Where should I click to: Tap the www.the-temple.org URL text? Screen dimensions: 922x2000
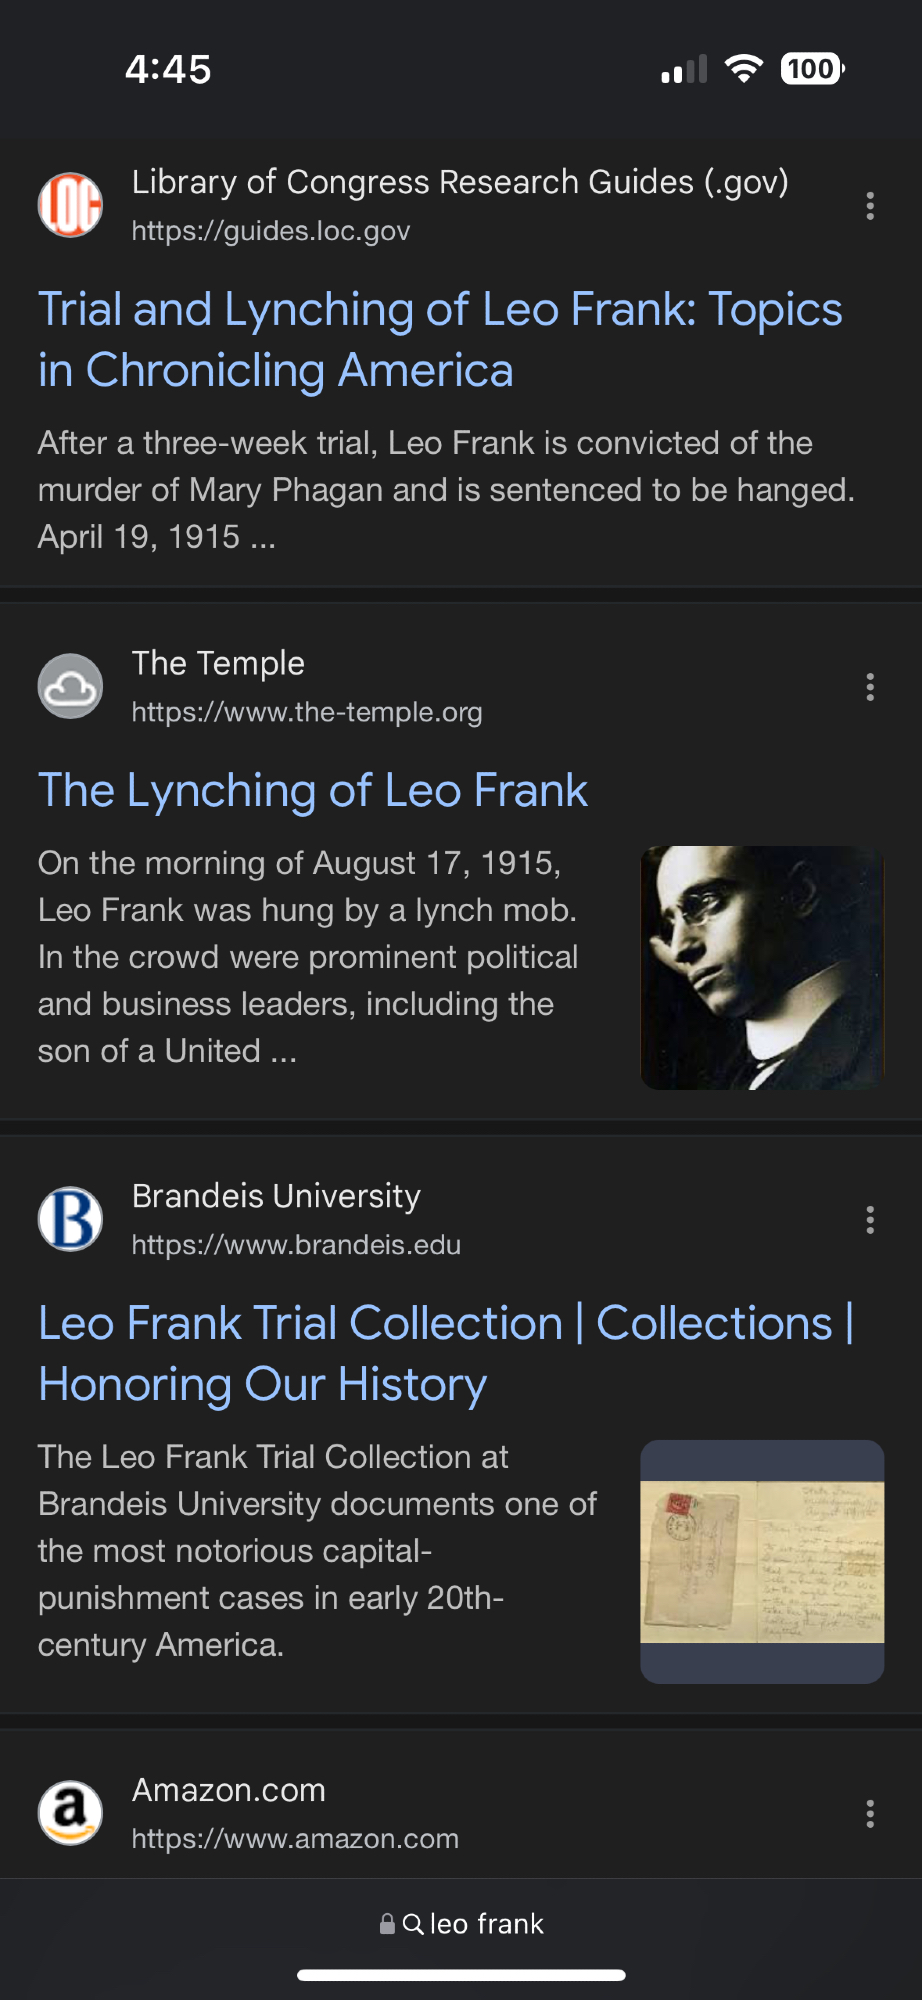click(307, 712)
